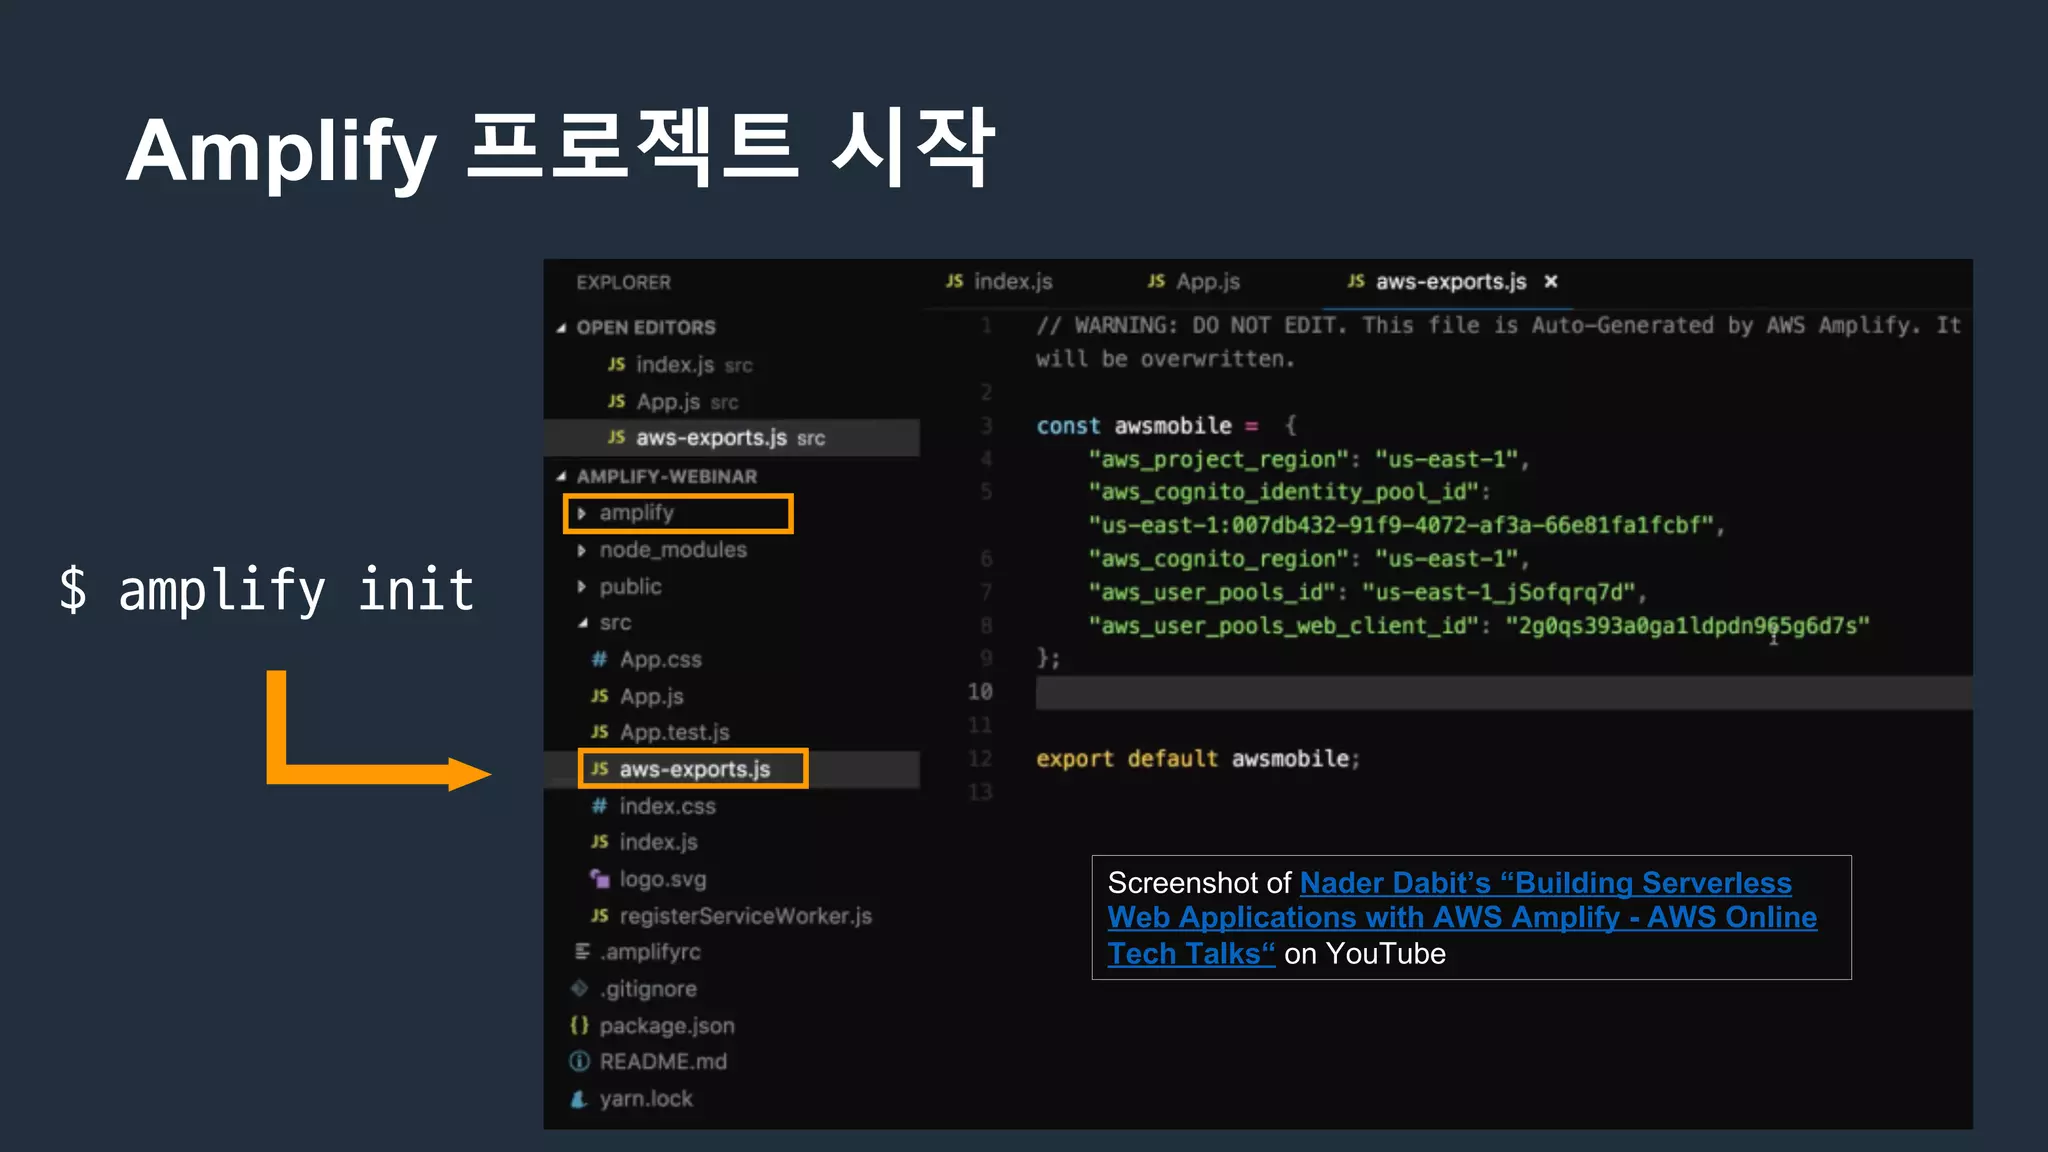This screenshot has height=1152, width=2048.
Task: Click the JS icon on App.js tab
Action: coord(1156,282)
